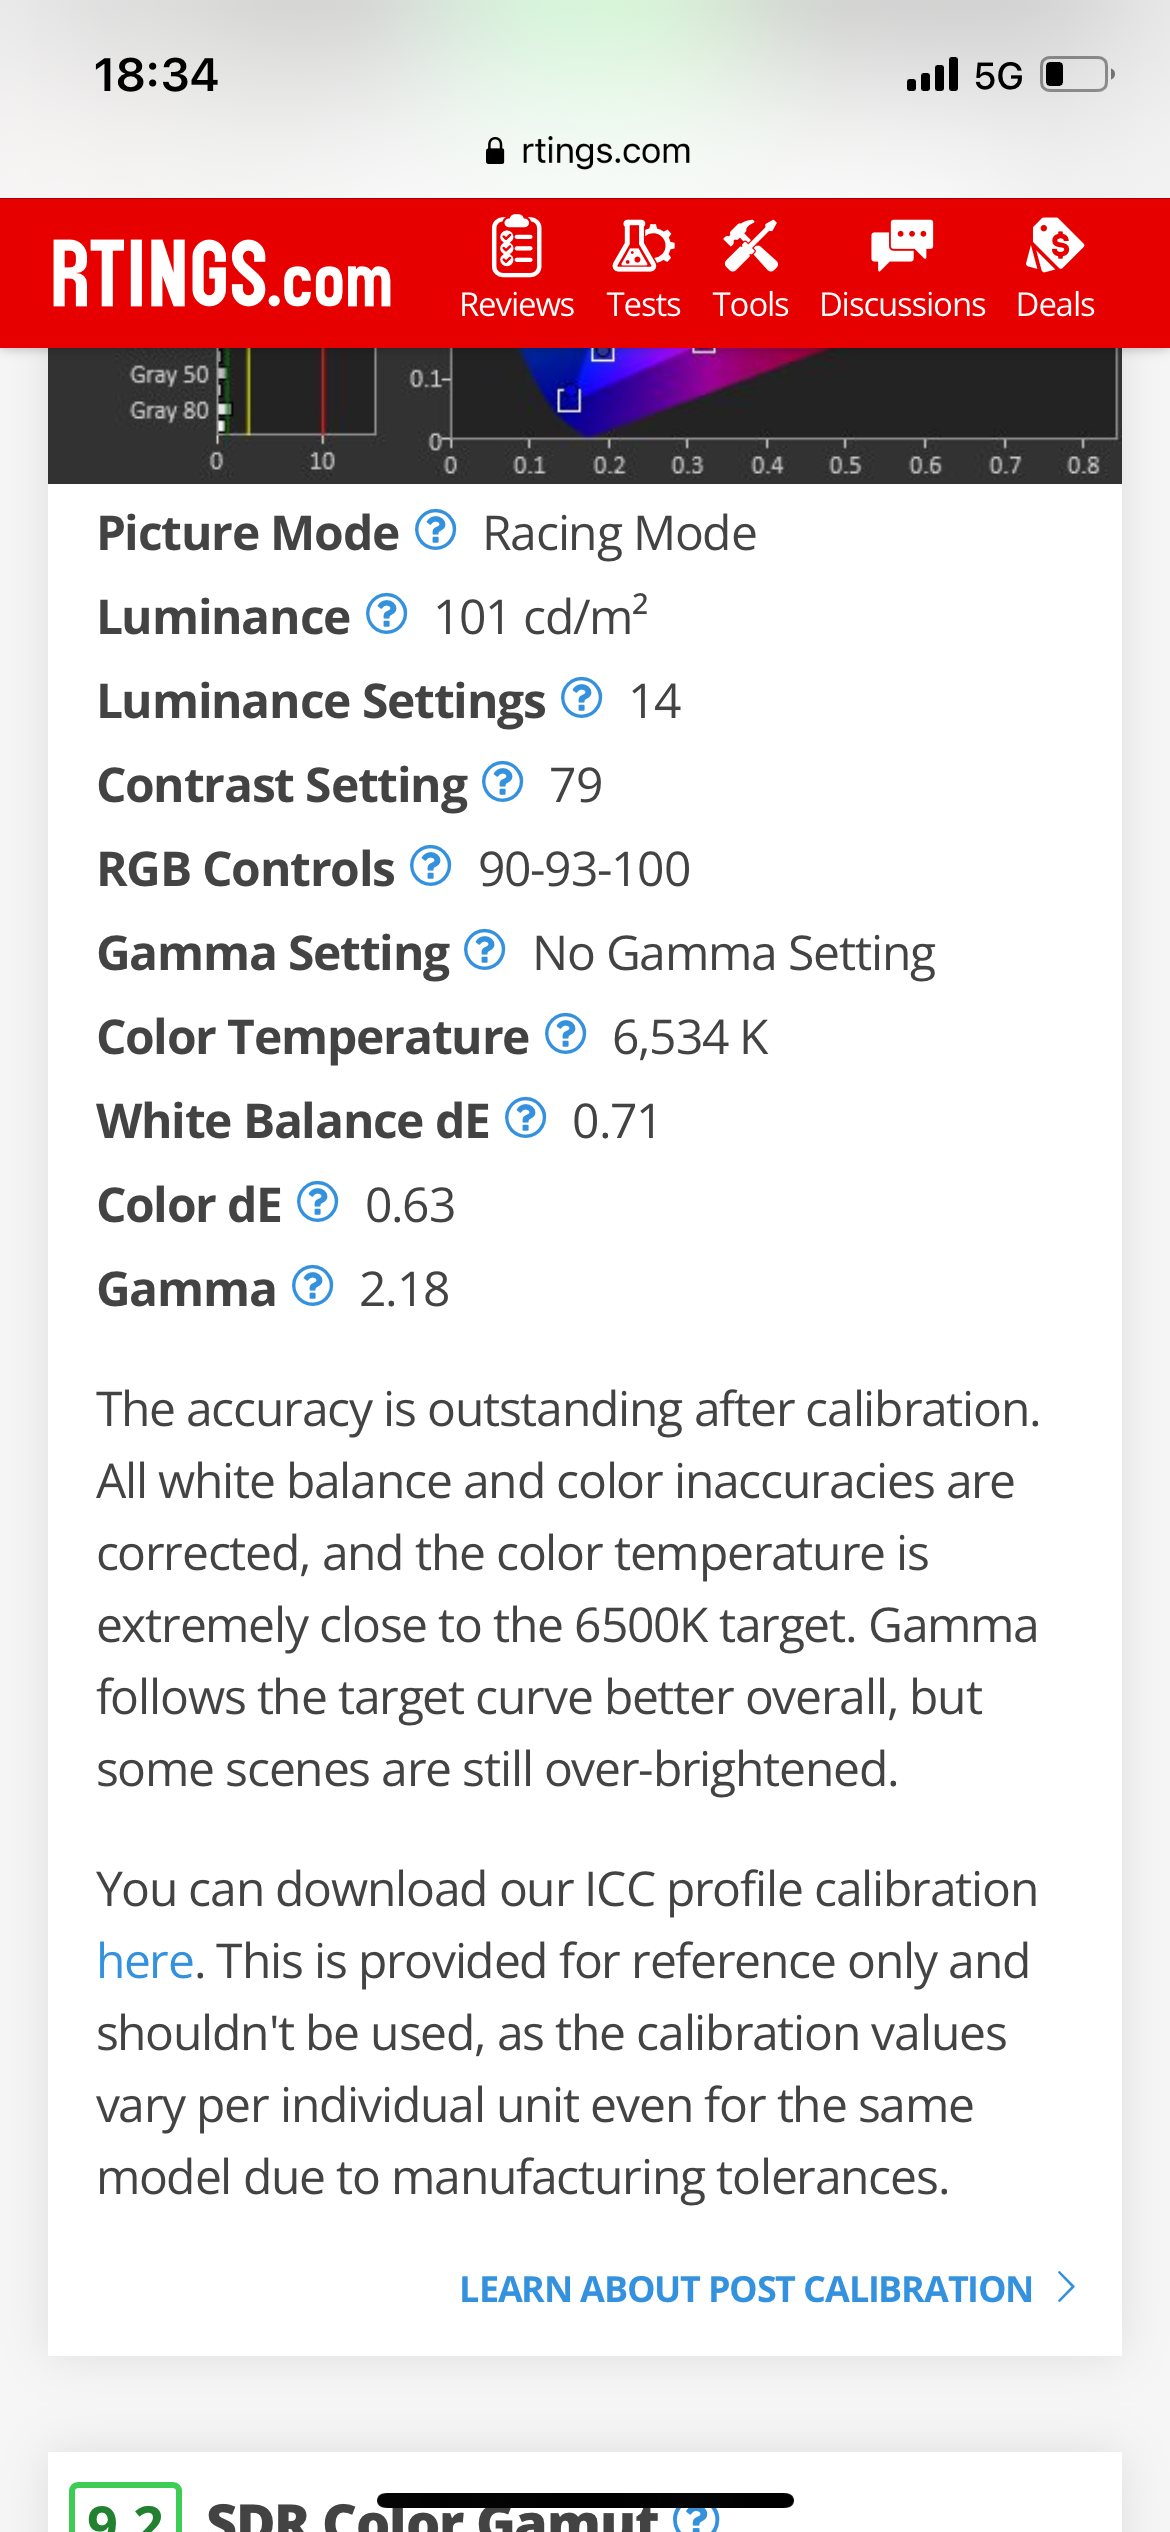The height and width of the screenshot is (2532, 1170).
Task: Click the help icon beside Luminance Settings
Action: [x=581, y=698]
